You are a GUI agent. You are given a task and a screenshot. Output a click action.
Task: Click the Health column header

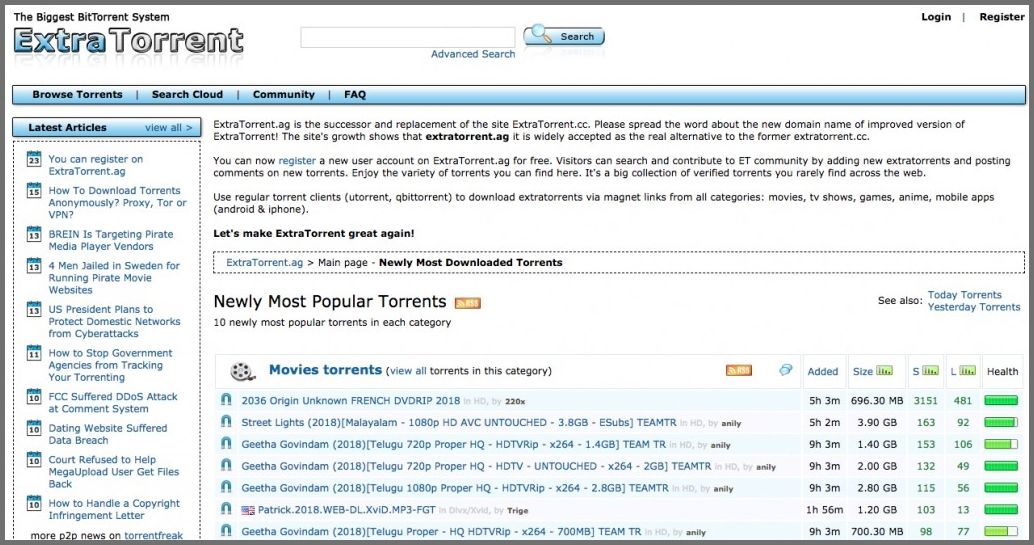[x=1002, y=371]
